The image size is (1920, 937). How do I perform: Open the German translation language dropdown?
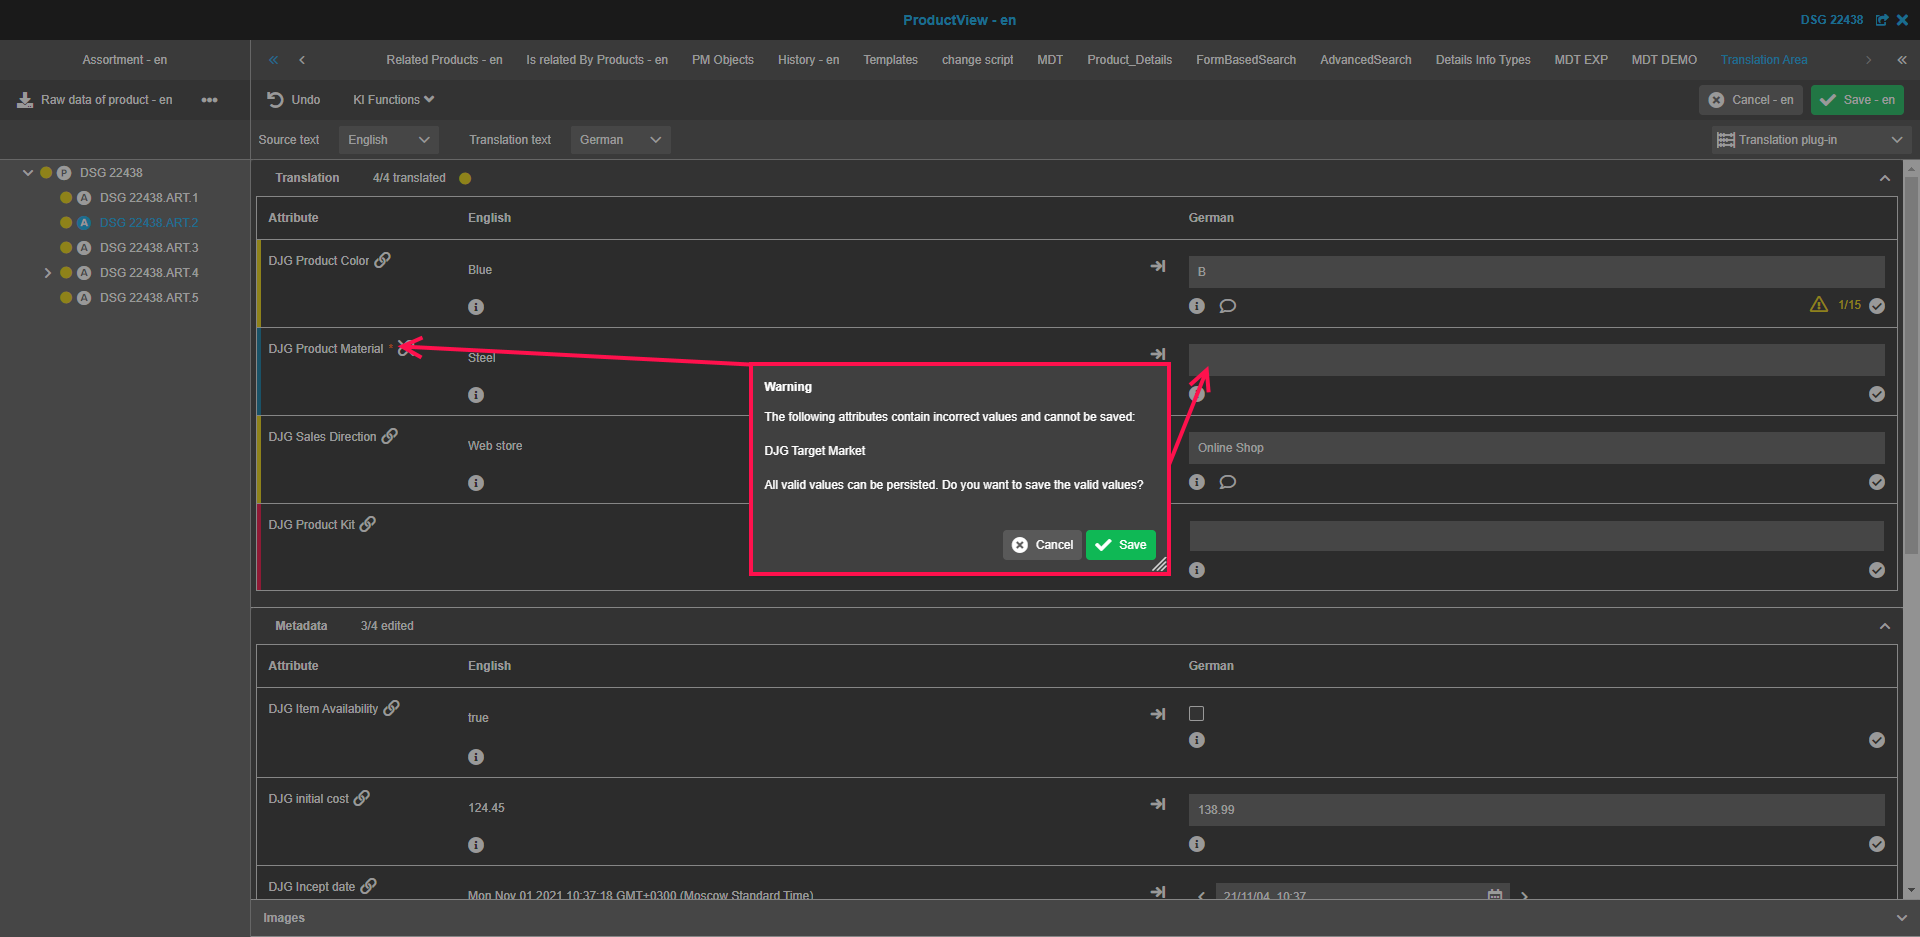[620, 140]
